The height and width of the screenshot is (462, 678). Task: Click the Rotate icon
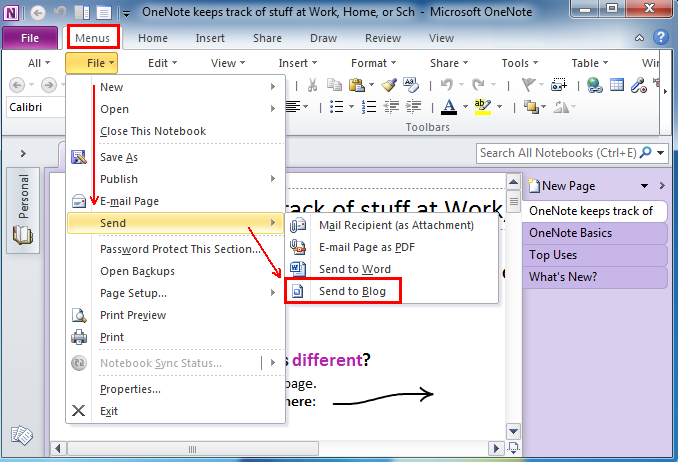pyautogui.click(x=561, y=107)
